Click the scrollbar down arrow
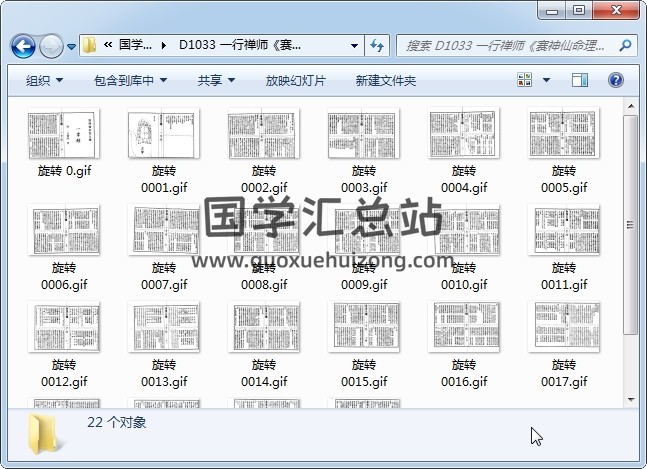This screenshot has height=469, width=647. point(631,399)
